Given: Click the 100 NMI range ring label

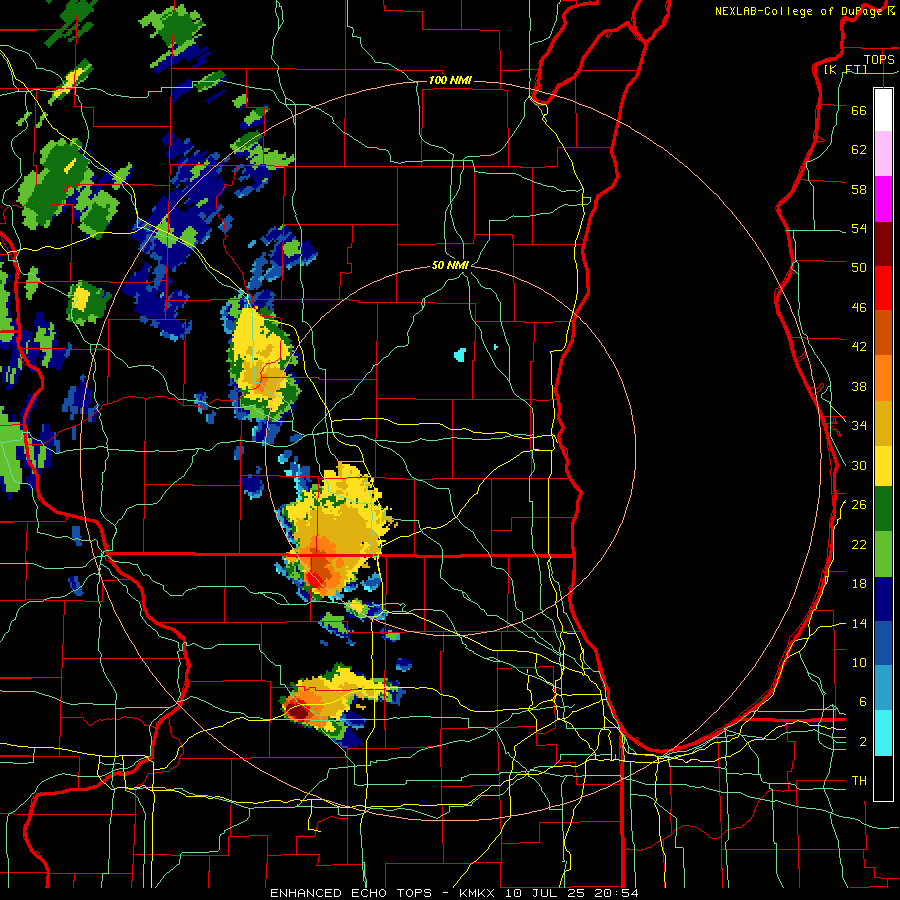Looking at the screenshot, I should 450,80.
